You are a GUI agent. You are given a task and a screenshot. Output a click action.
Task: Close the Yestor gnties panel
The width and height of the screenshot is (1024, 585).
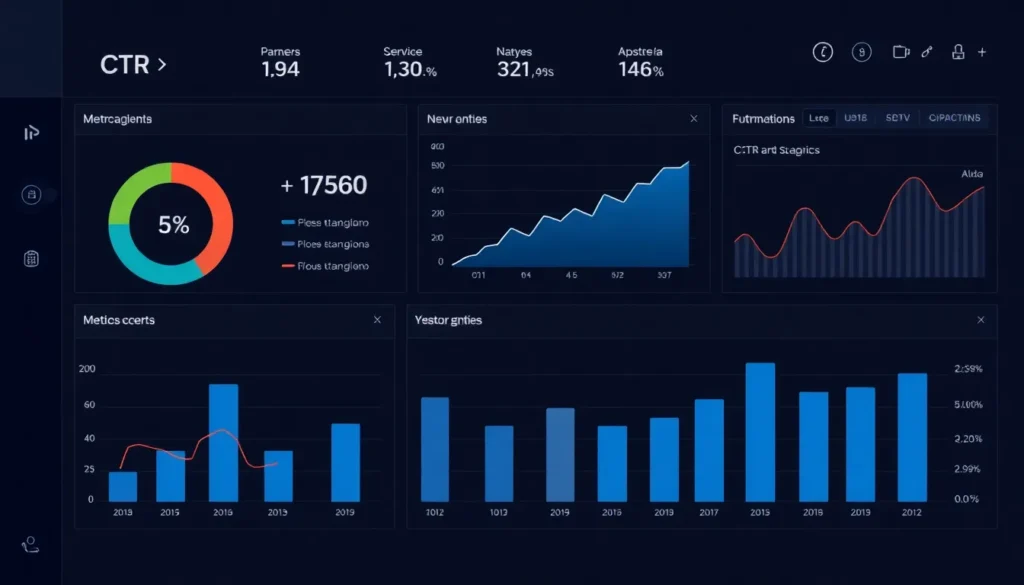click(x=981, y=320)
